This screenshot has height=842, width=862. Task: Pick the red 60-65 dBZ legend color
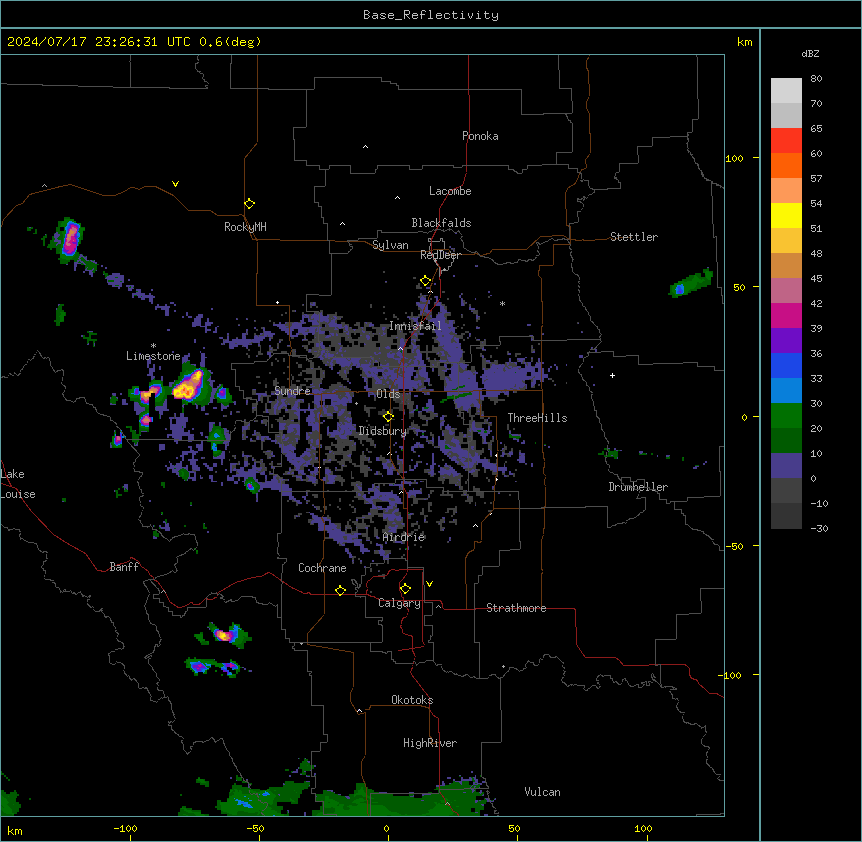tap(786, 141)
